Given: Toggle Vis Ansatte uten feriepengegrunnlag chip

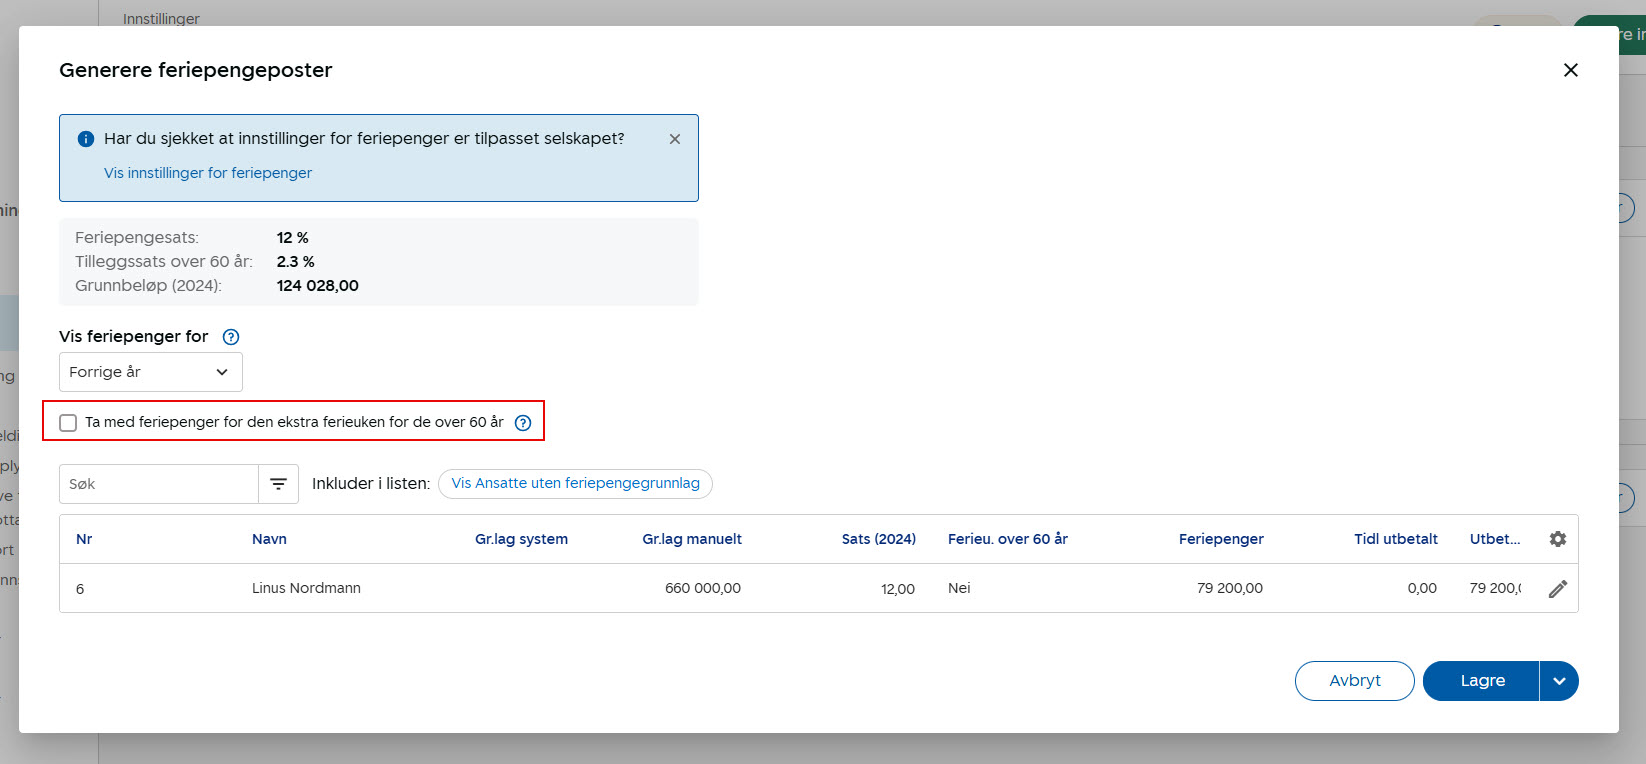Looking at the screenshot, I should click(x=575, y=484).
